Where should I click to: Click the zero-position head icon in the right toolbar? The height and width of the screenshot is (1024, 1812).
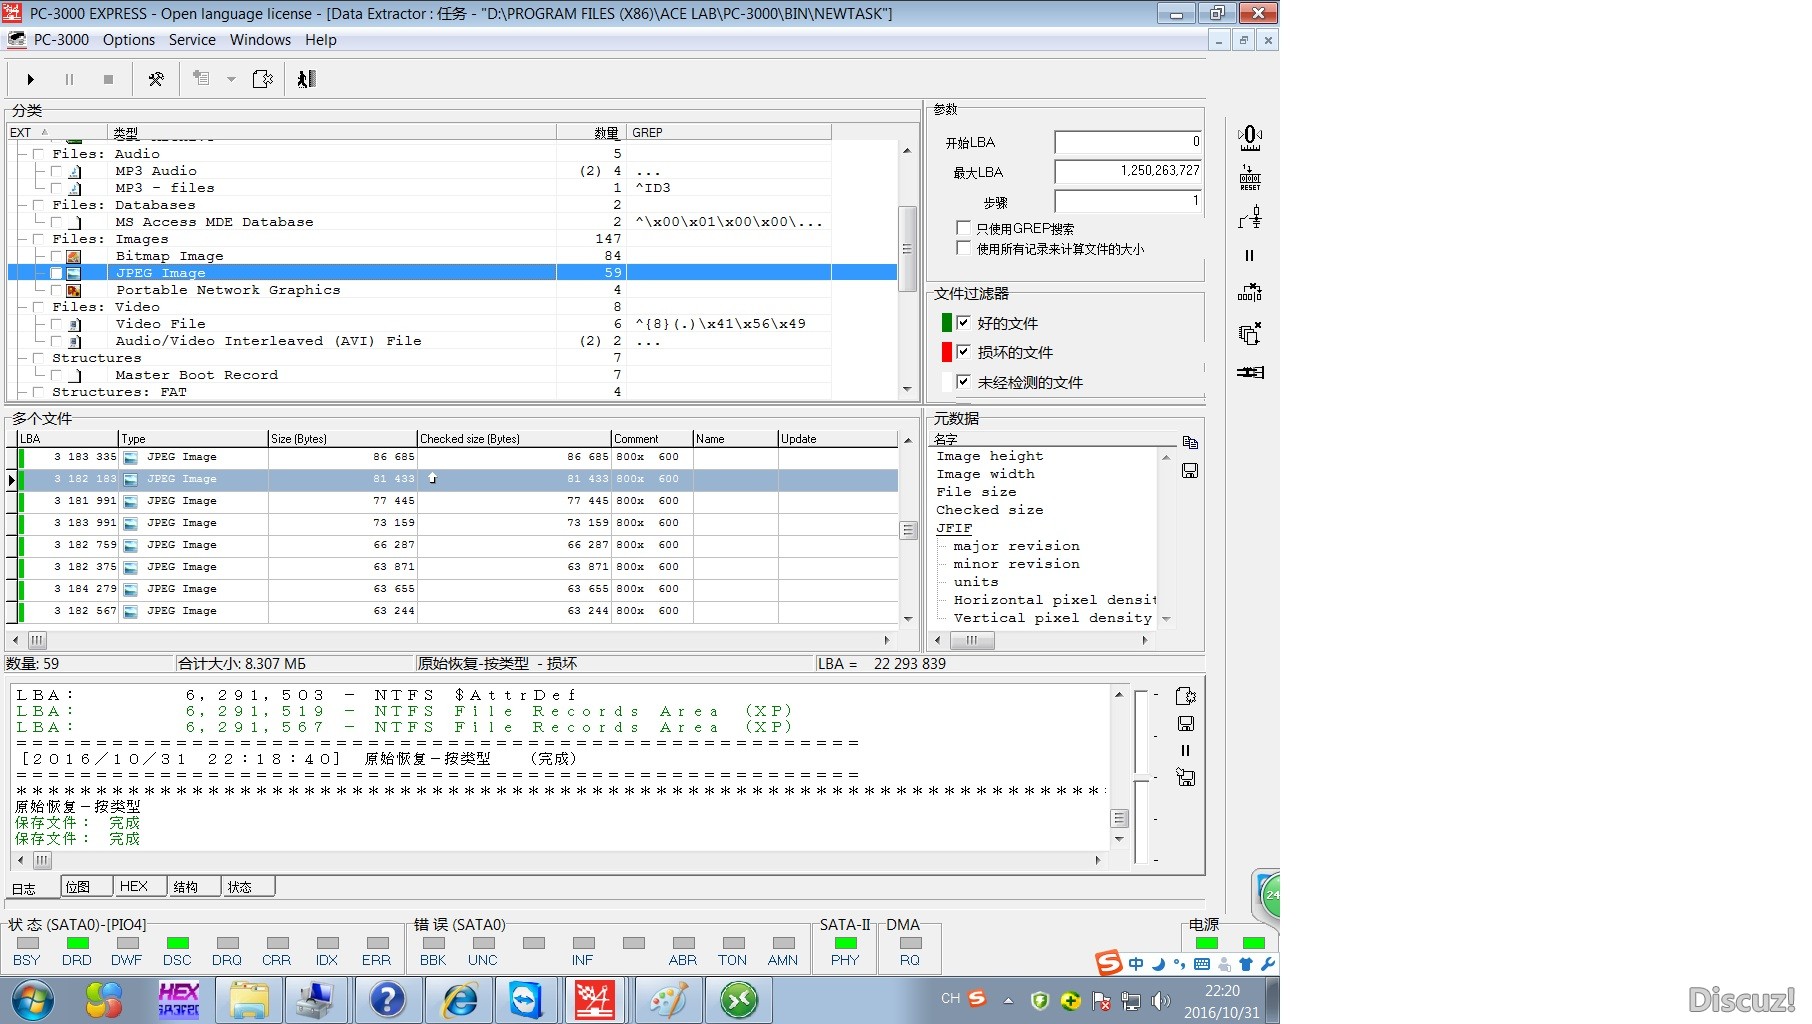(x=1250, y=137)
